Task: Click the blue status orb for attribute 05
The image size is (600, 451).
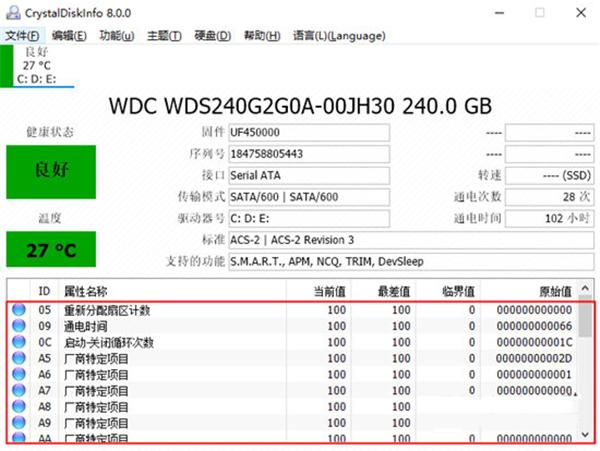Action: point(19,309)
